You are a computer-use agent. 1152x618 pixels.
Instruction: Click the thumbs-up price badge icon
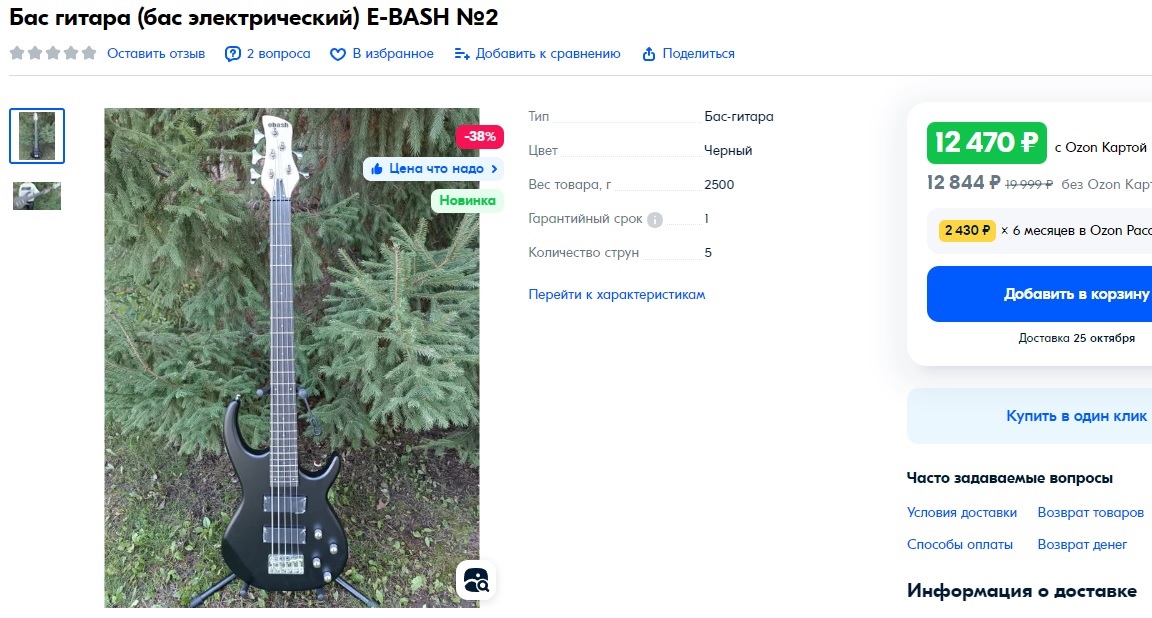point(377,169)
